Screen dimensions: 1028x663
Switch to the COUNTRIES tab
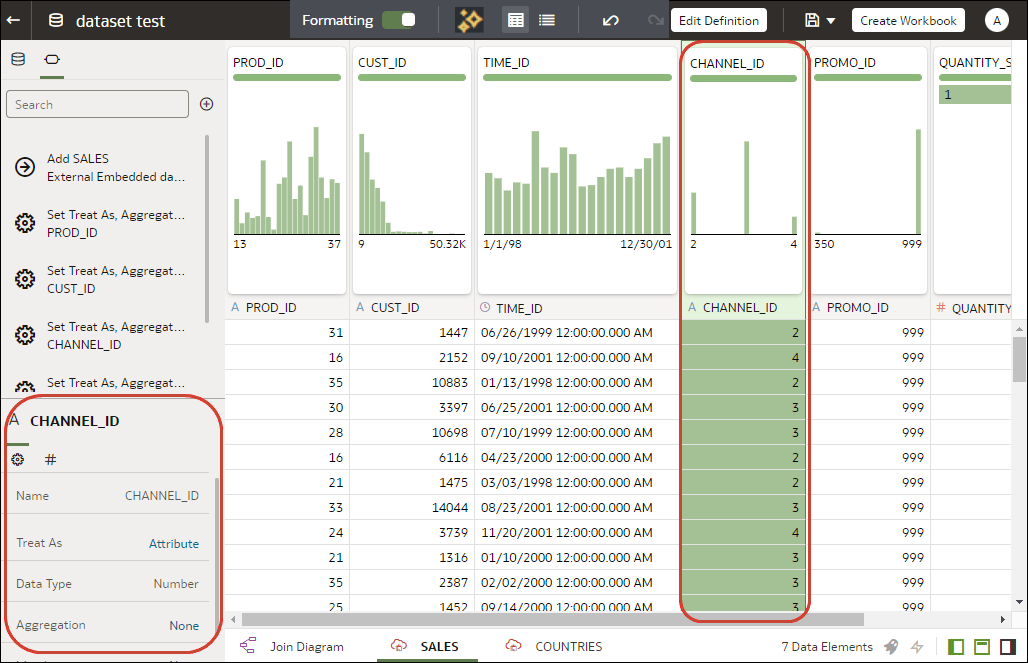point(567,646)
